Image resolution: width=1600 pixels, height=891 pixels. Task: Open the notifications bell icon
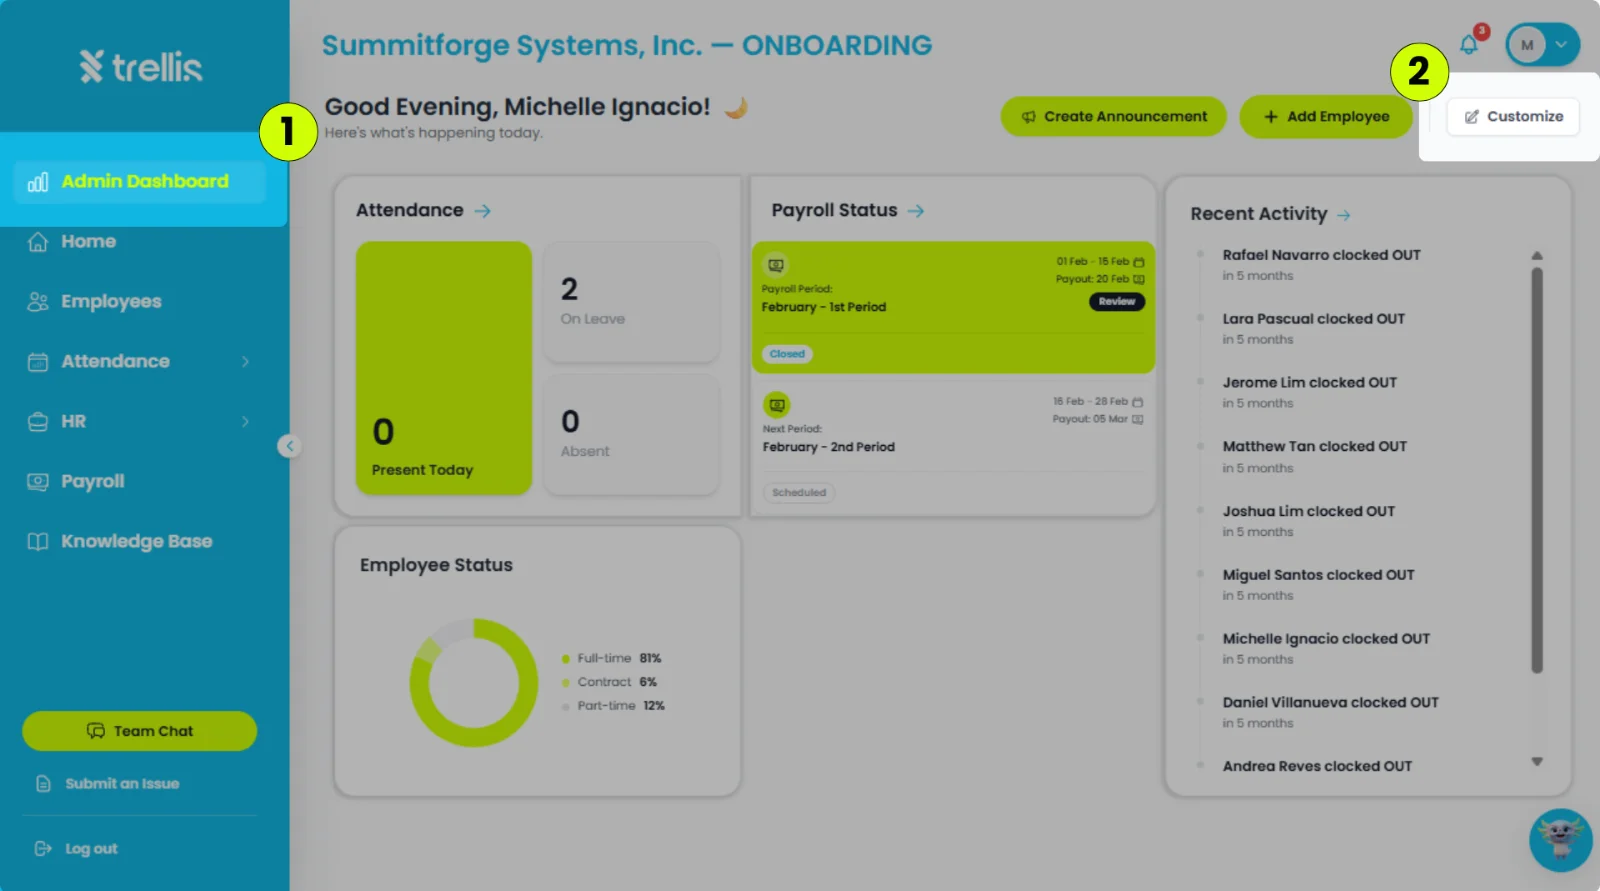tap(1469, 44)
